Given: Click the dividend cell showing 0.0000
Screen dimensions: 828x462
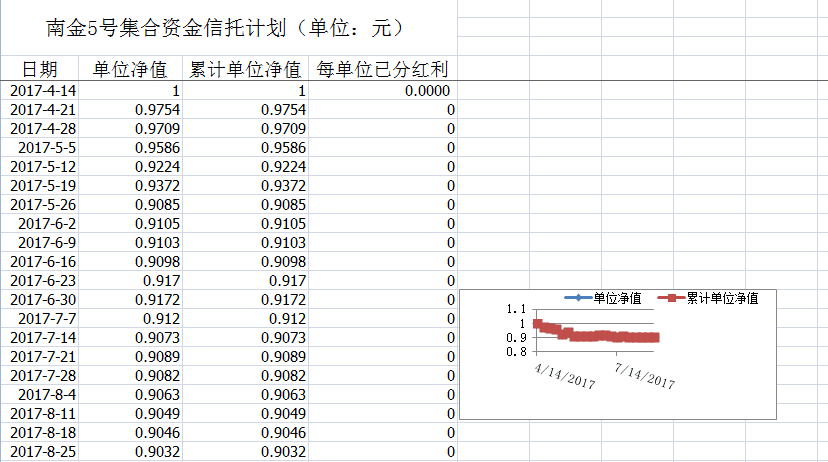Looking at the screenshot, I should point(427,91).
